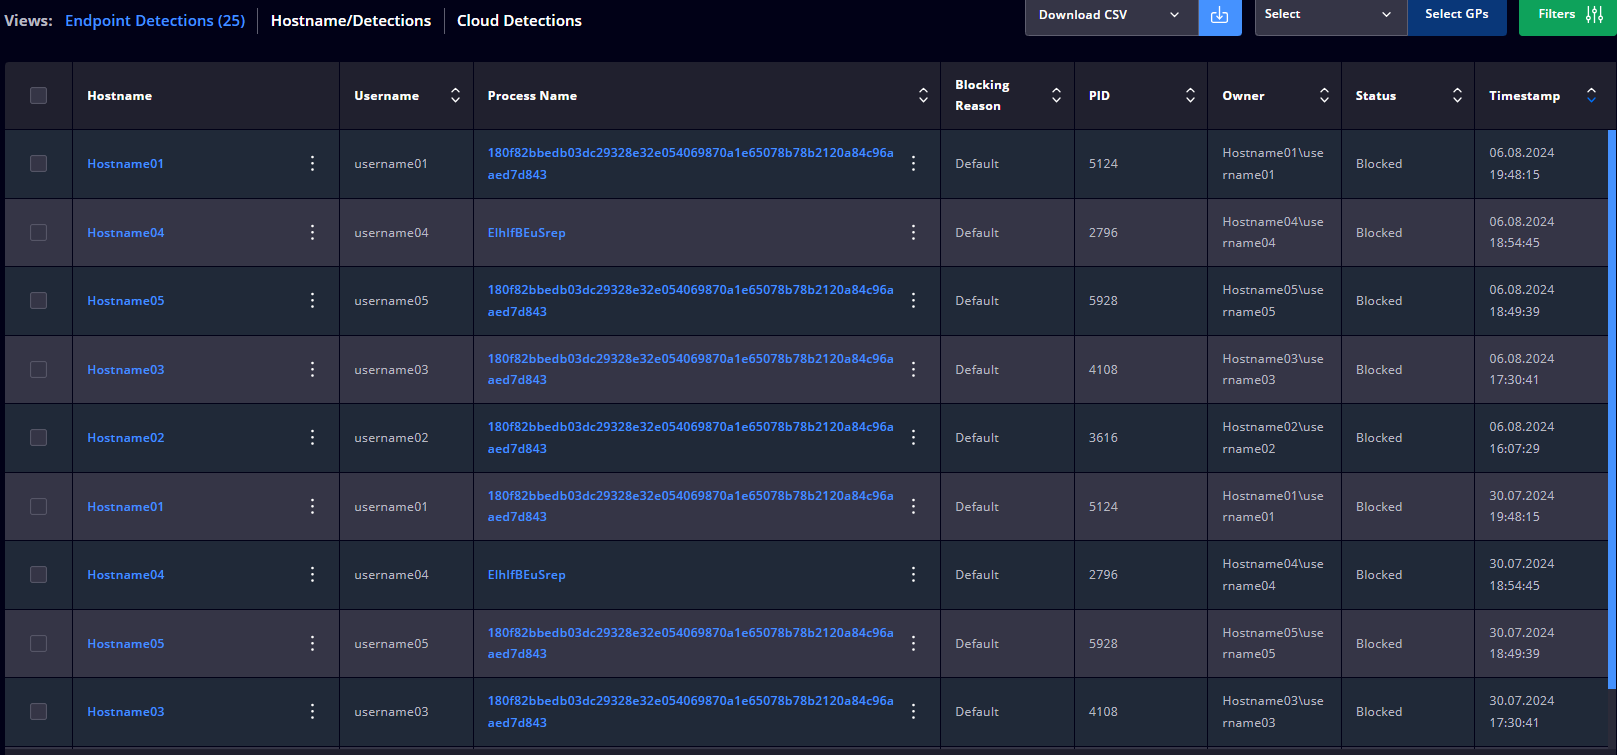Screen dimensions: 1617x755
Task: Open process options menu in PID 4108 06.08.2024 row
Action: click(913, 369)
